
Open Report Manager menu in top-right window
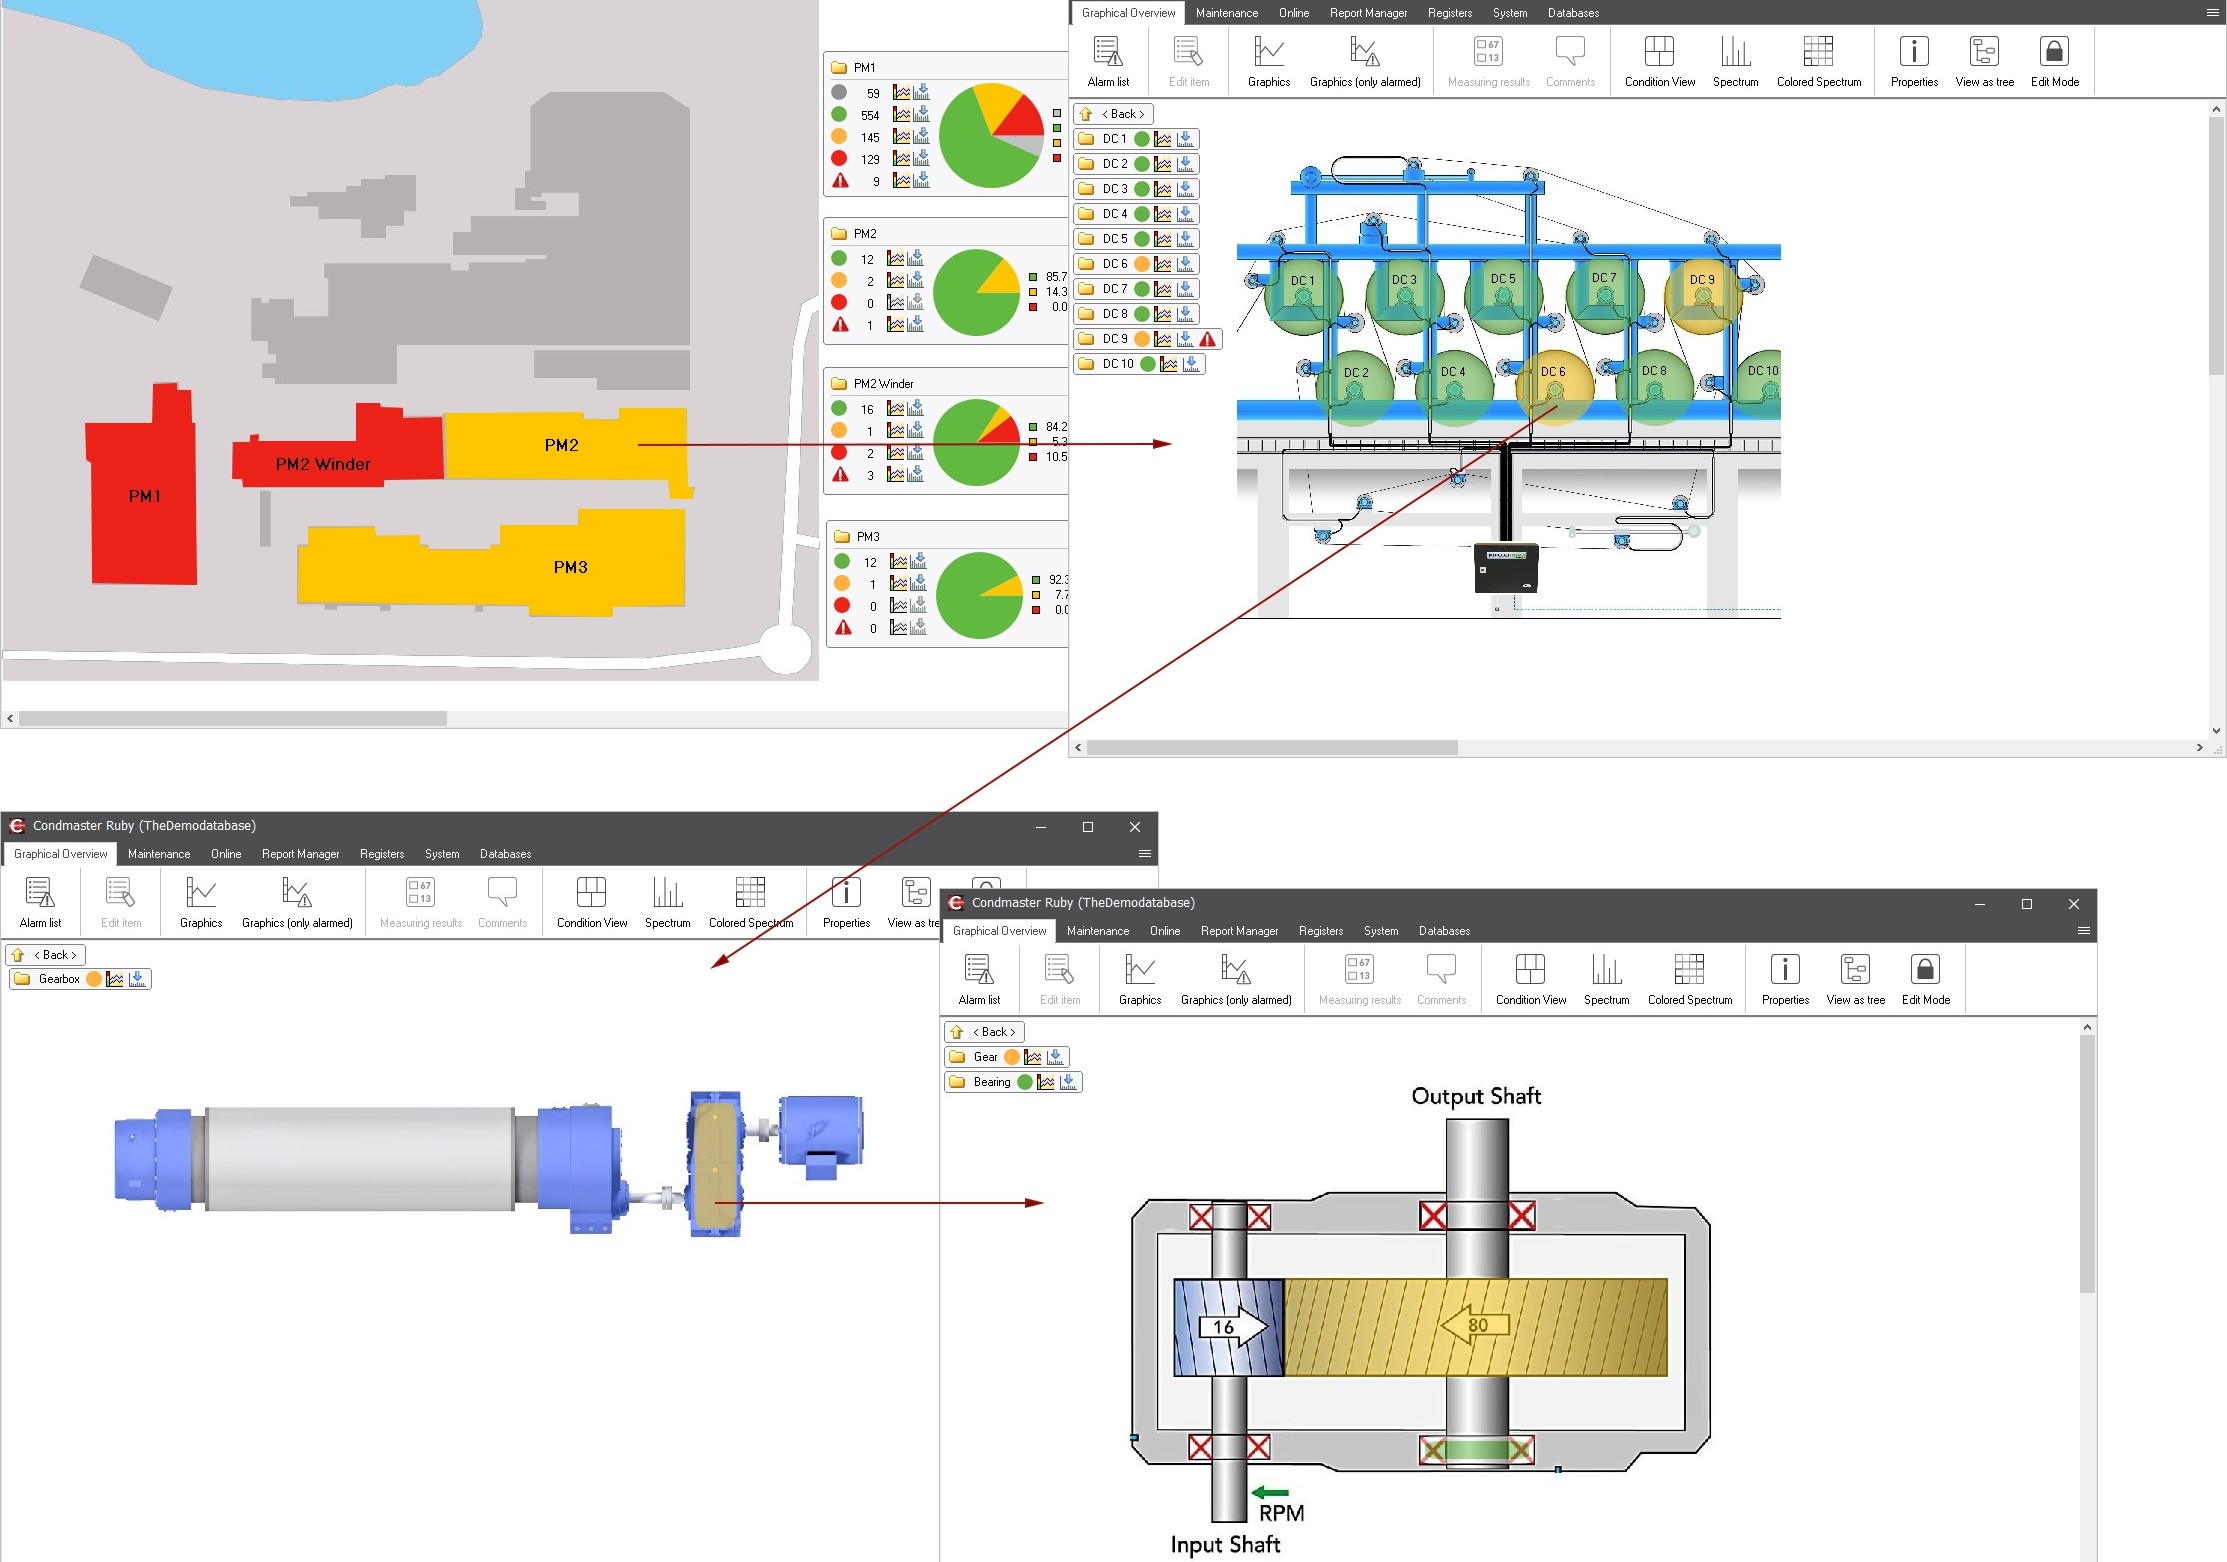1368,13
